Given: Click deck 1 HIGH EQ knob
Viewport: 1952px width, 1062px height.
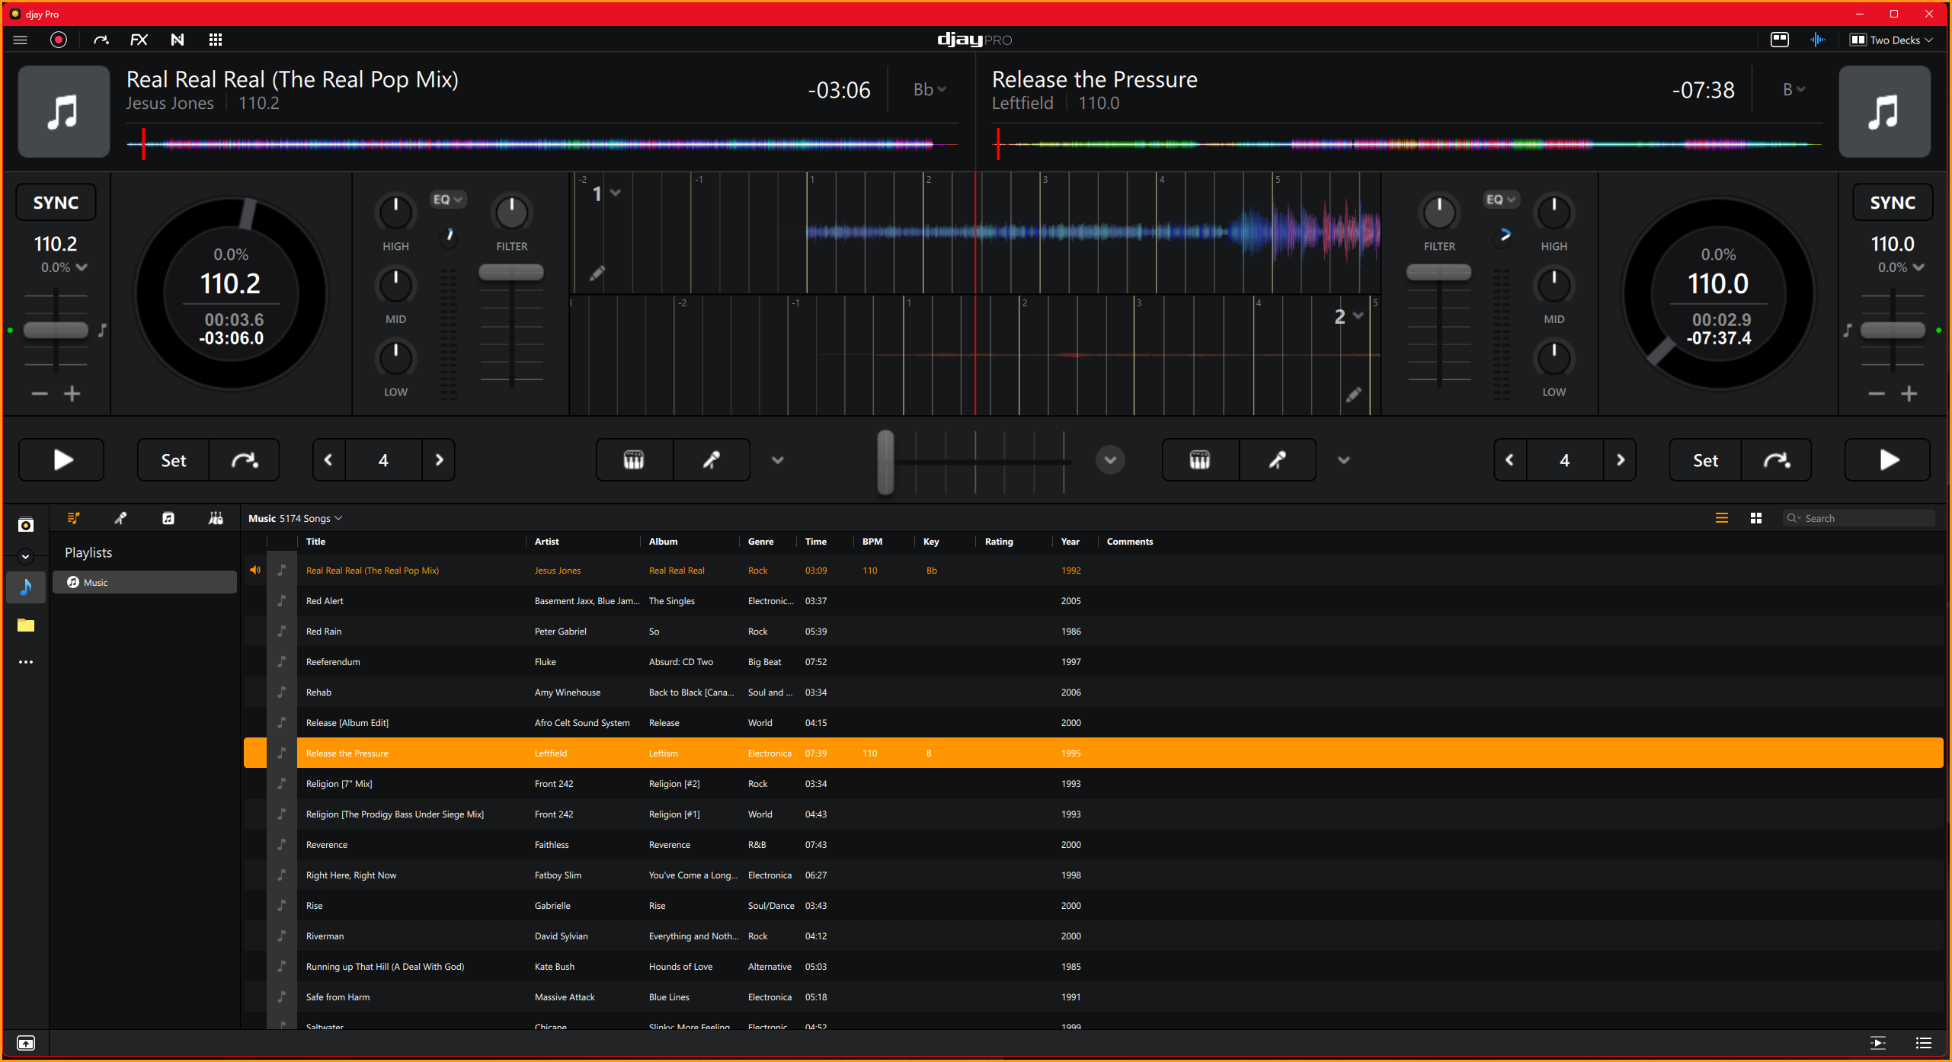Looking at the screenshot, I should 395,212.
